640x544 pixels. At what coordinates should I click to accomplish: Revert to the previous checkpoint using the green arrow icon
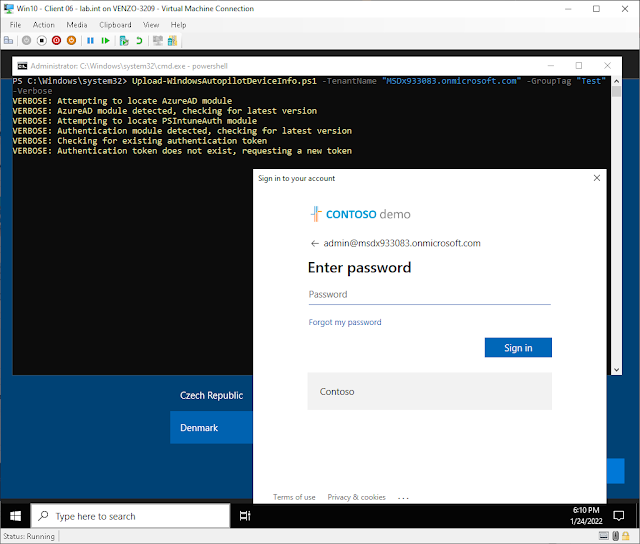[139, 40]
